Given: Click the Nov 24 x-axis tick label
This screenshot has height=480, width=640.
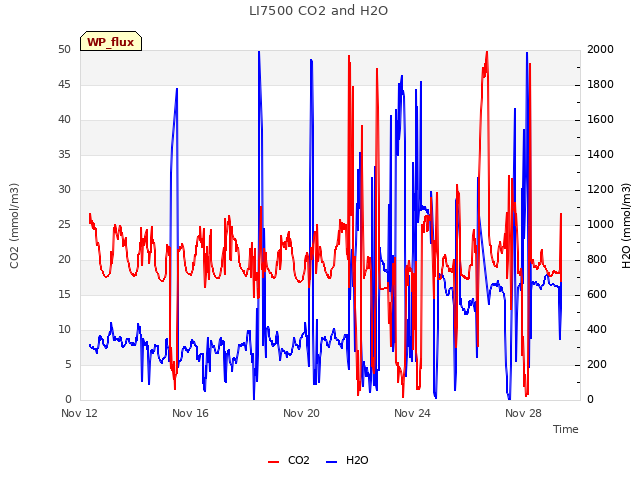Looking at the screenshot, I should [x=412, y=413].
